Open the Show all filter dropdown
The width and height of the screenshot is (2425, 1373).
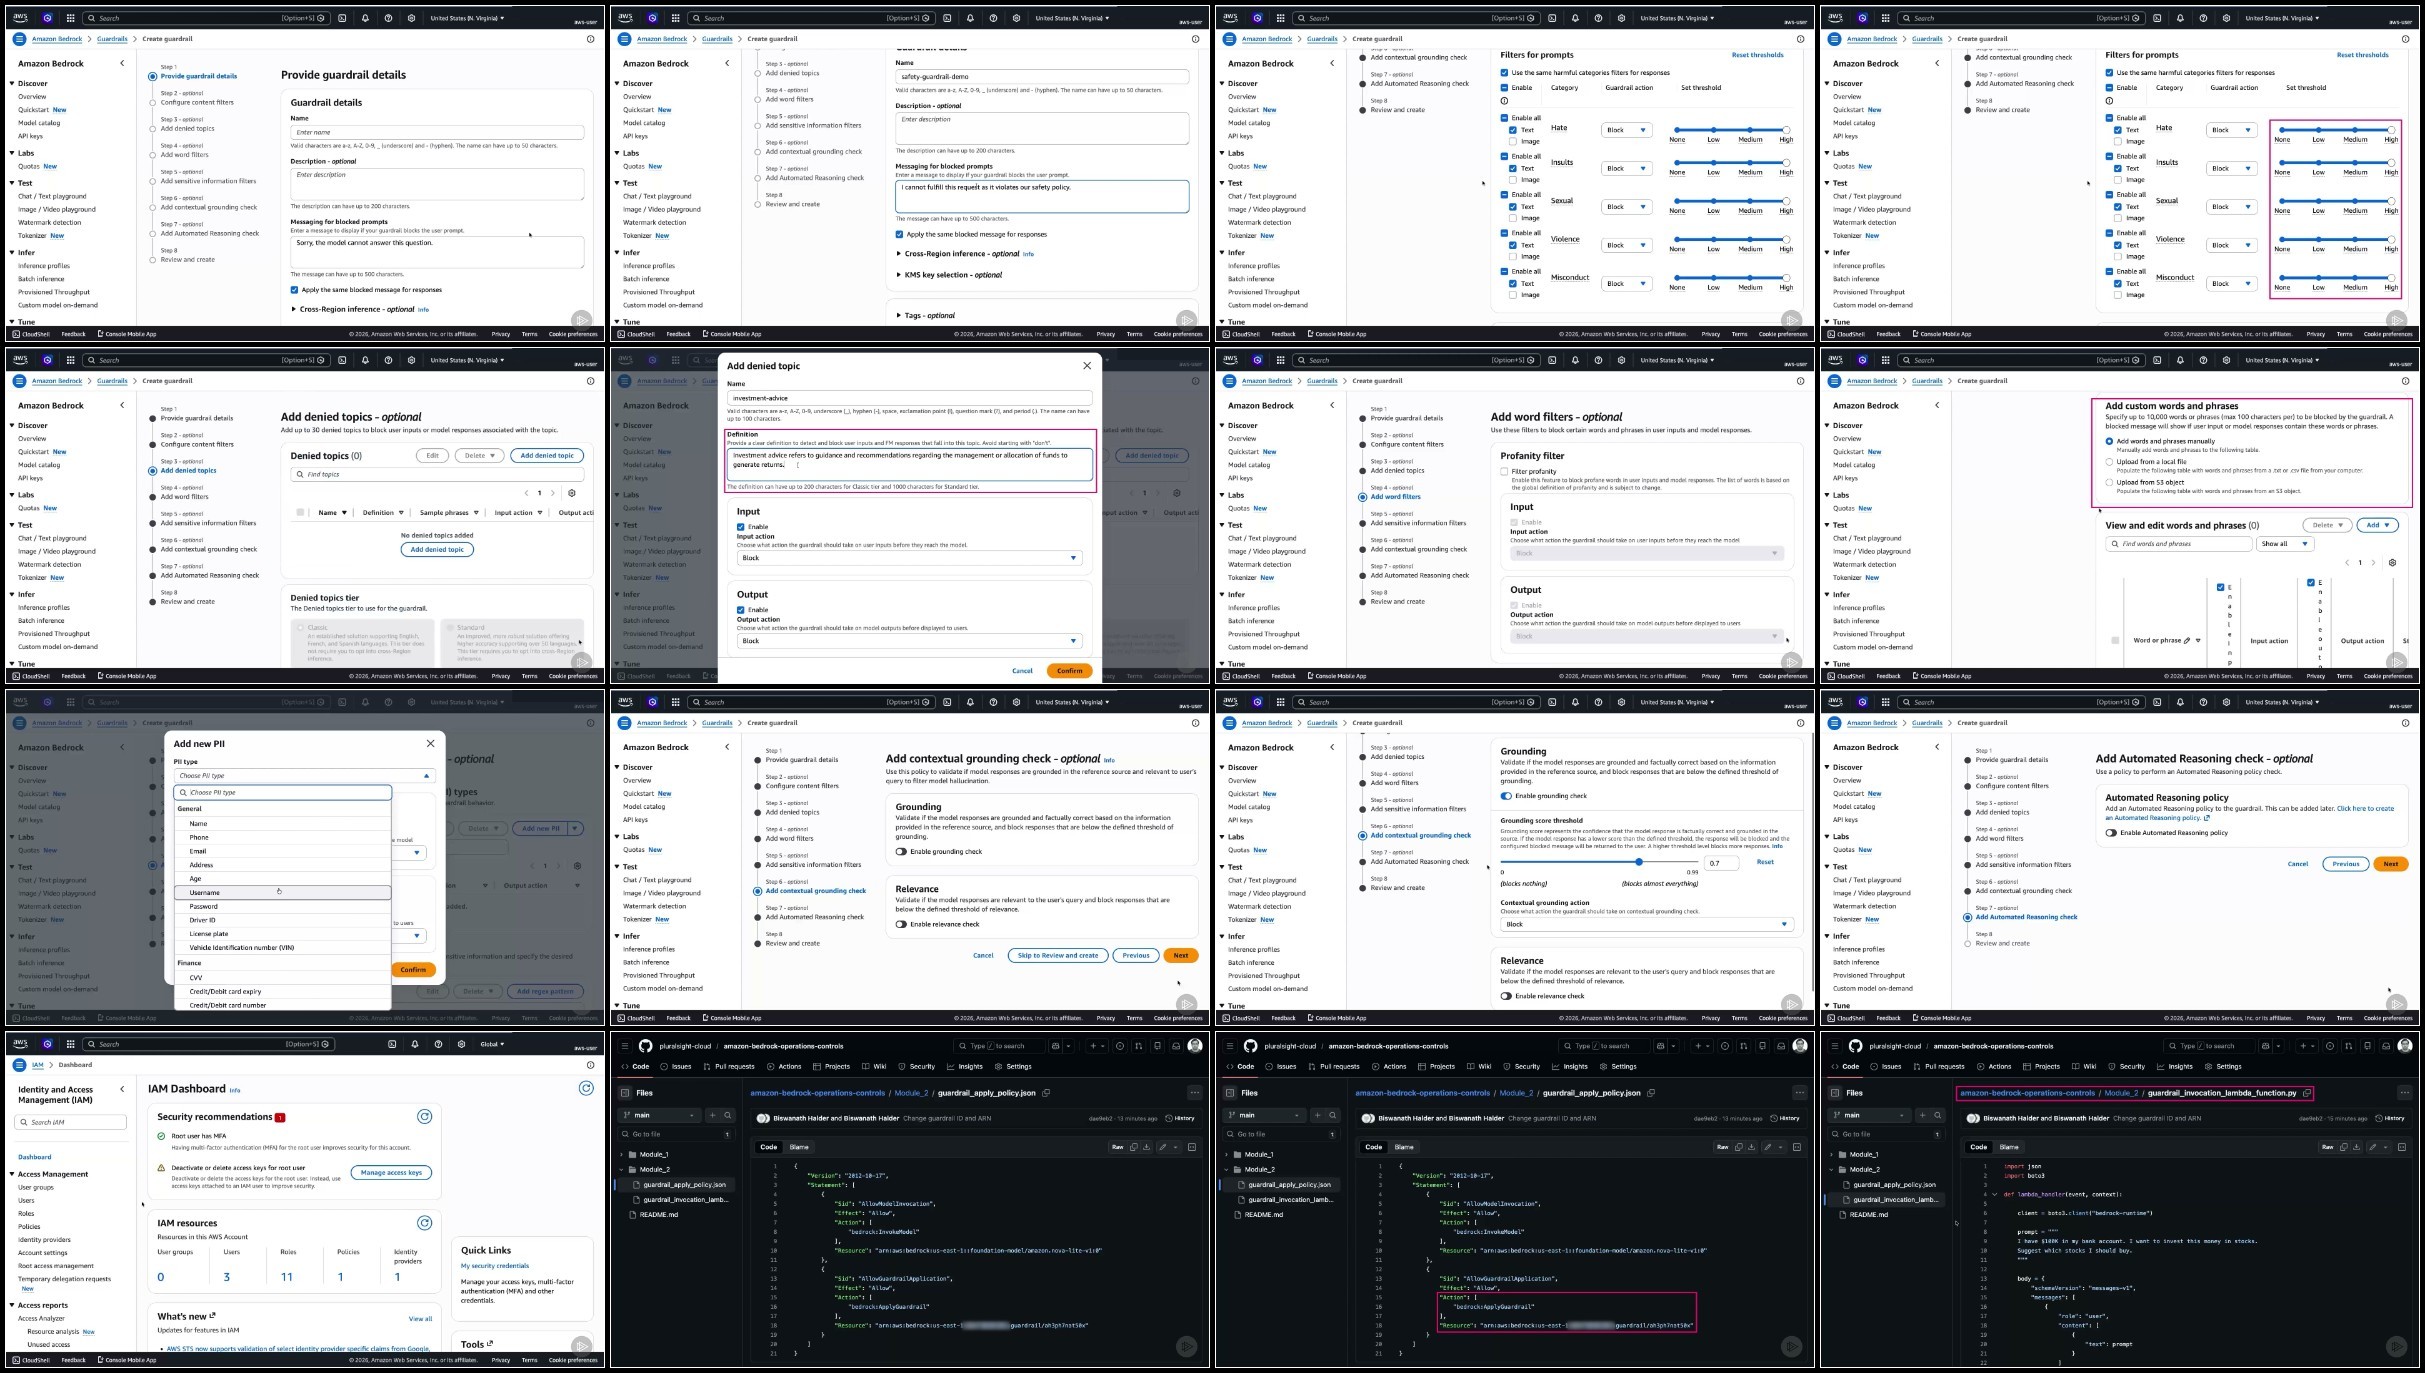coord(2285,544)
